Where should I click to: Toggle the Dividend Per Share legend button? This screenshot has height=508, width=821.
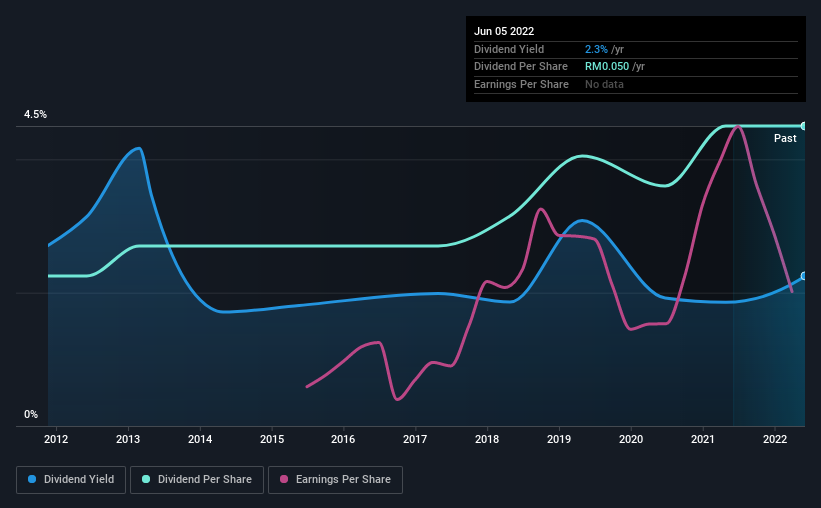pyautogui.click(x=197, y=480)
